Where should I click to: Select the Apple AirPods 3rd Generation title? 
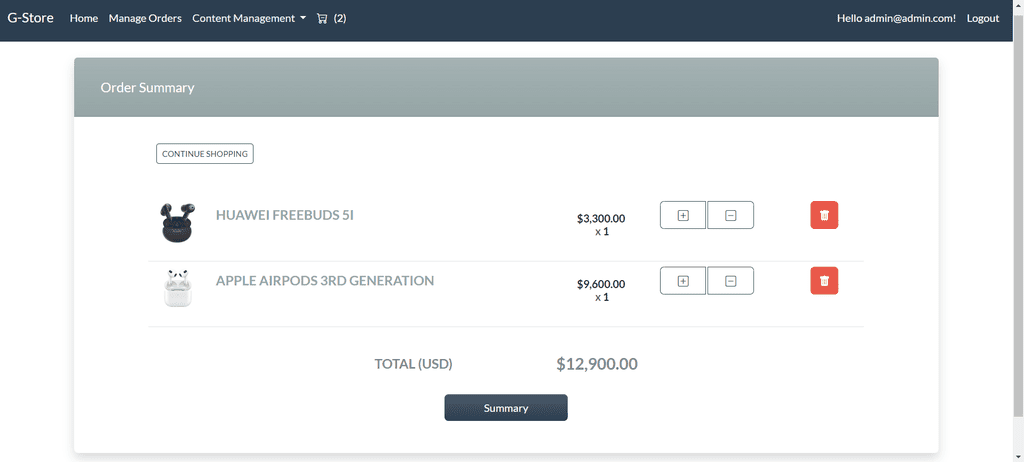click(x=325, y=281)
